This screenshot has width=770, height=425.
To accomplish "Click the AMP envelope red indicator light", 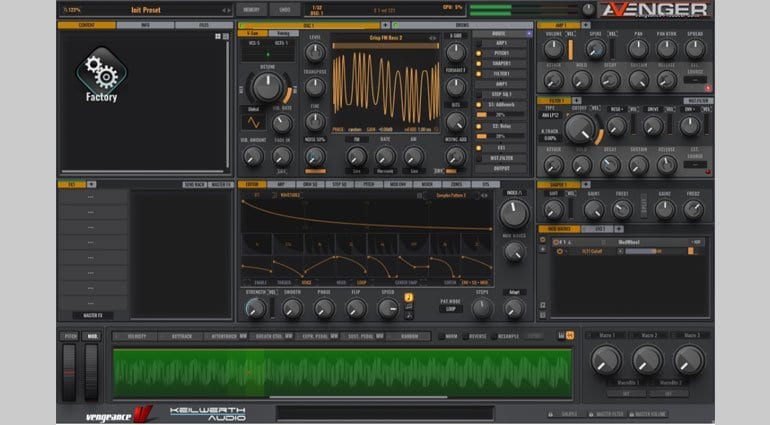I will point(708,88).
